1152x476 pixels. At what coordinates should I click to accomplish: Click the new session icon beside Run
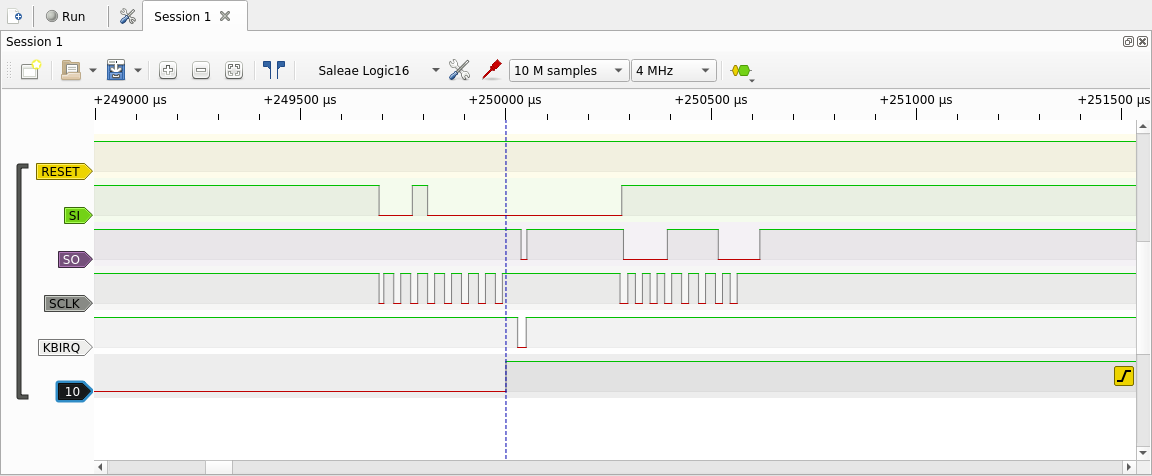[x=17, y=16]
